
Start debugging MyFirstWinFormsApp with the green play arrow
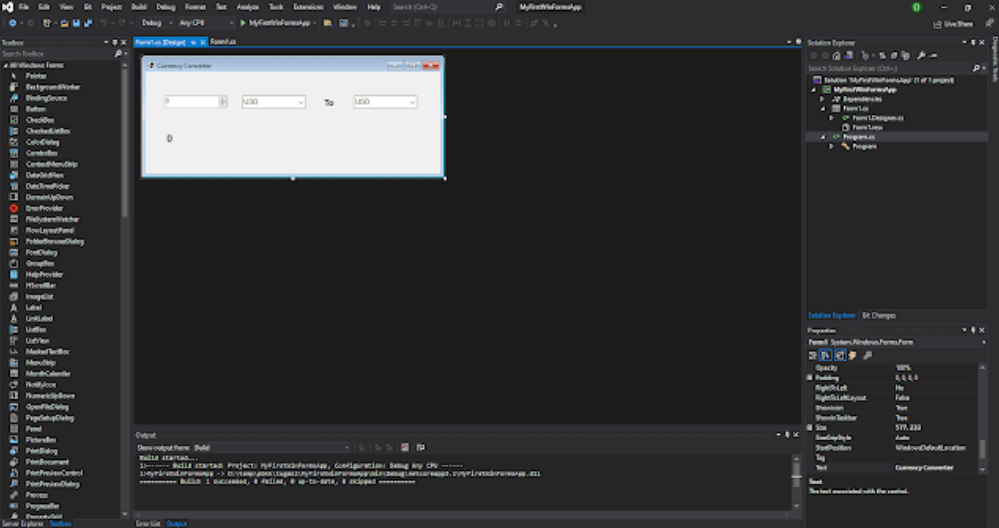[243, 23]
